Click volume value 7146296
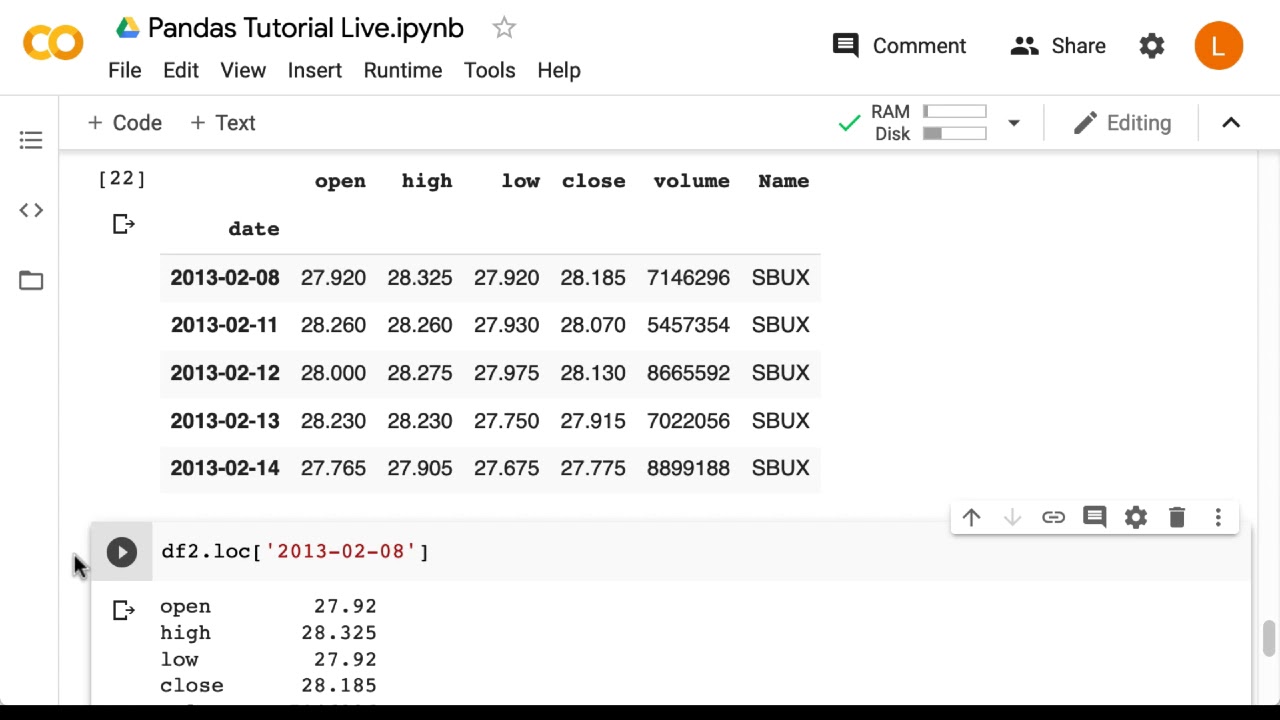The width and height of the screenshot is (1280, 720). [x=688, y=278]
